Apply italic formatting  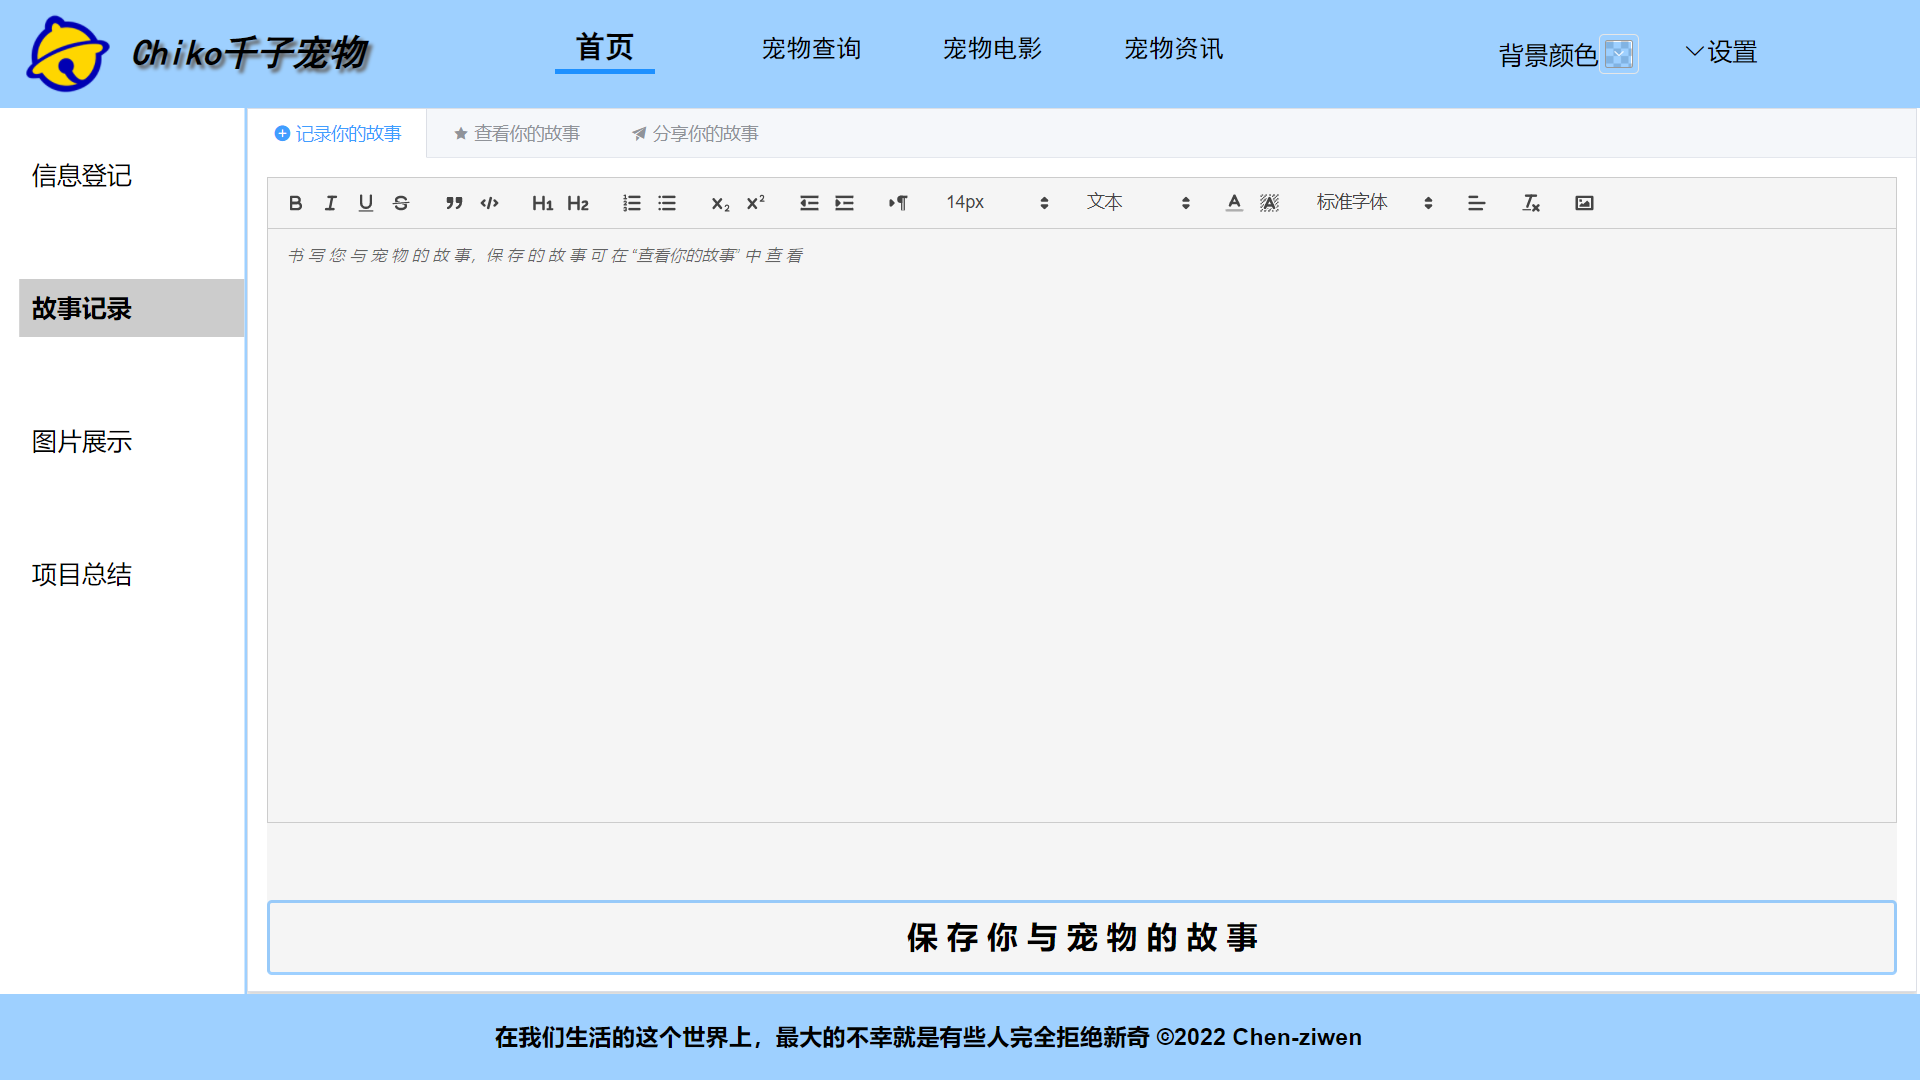click(330, 203)
